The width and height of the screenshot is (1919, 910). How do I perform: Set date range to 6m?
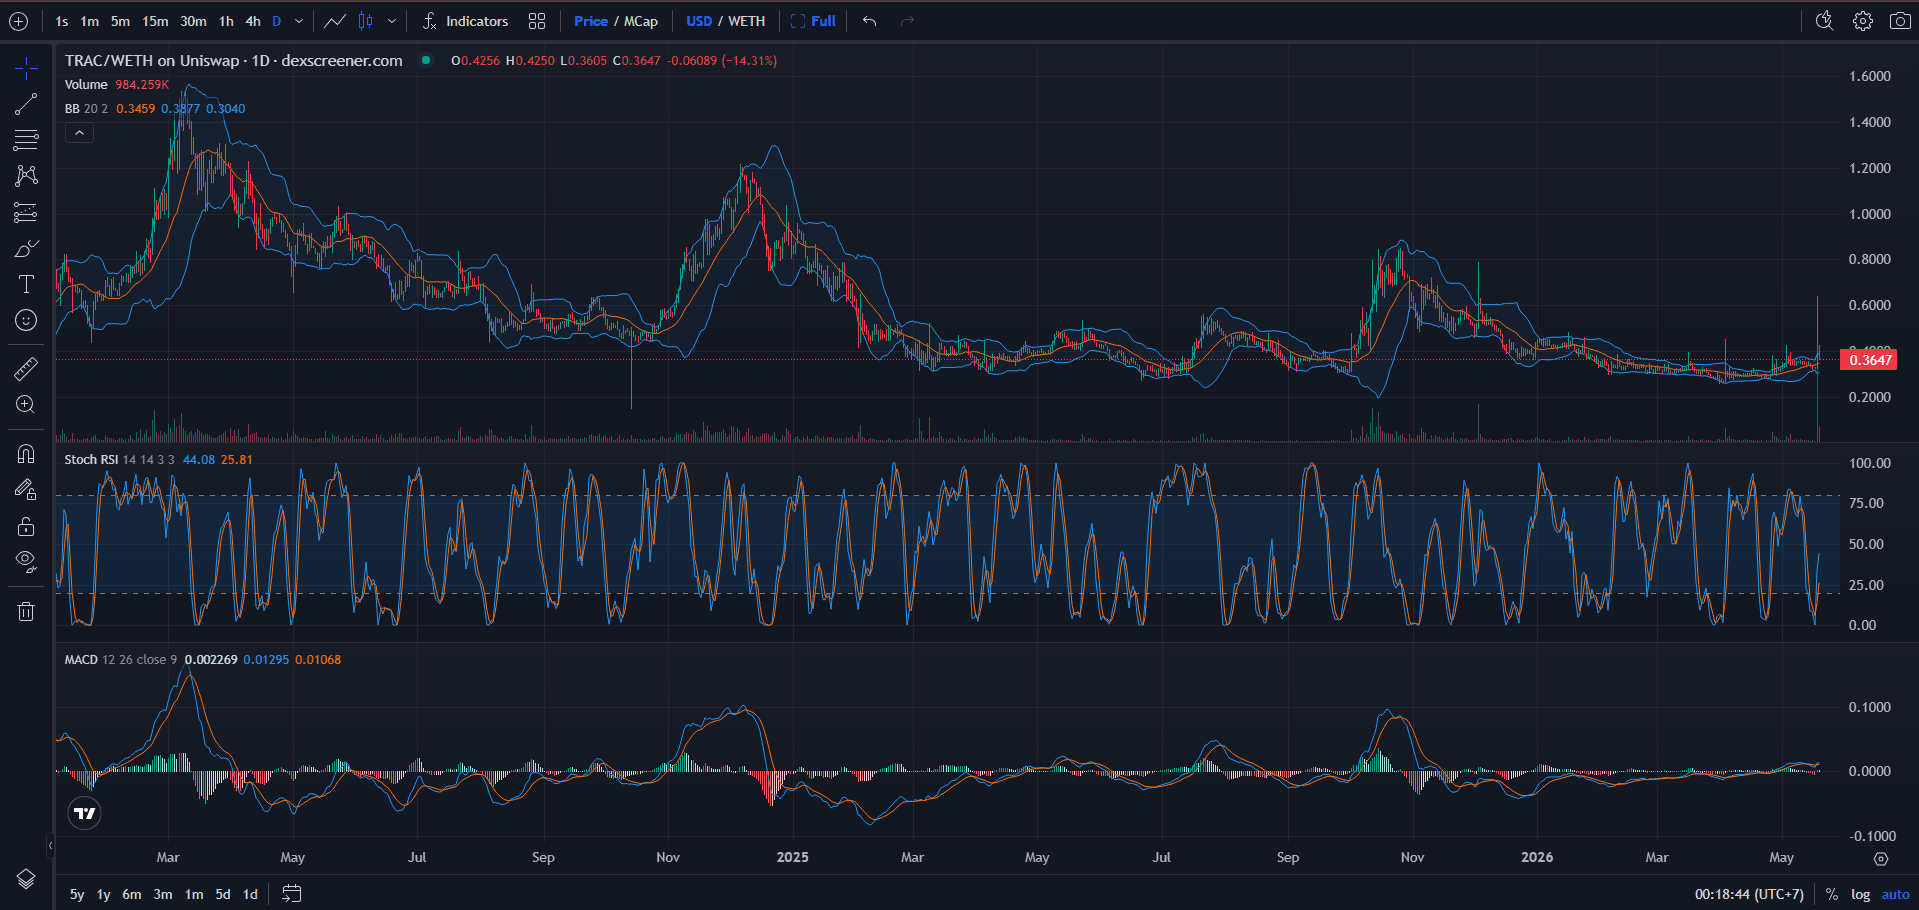click(x=132, y=894)
